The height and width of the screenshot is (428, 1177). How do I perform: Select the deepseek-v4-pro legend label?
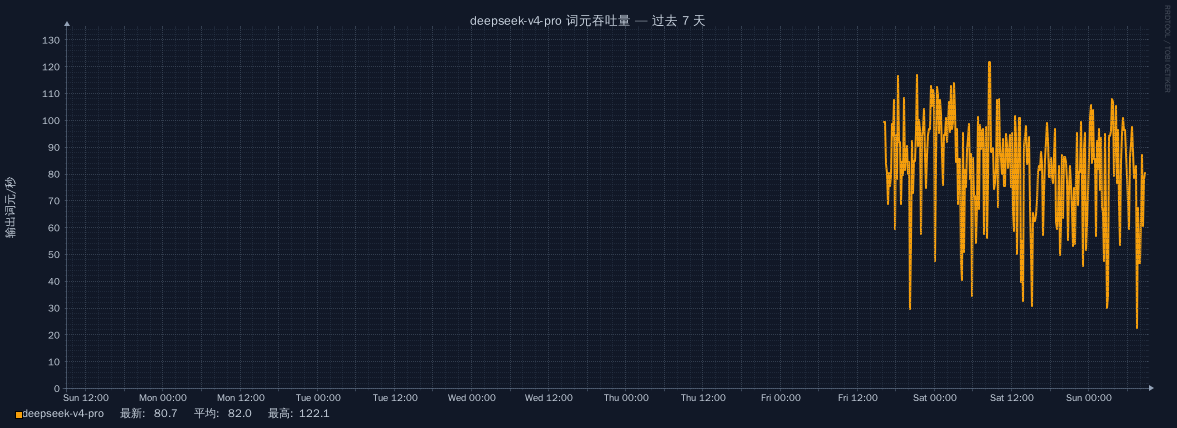[x=63, y=414]
